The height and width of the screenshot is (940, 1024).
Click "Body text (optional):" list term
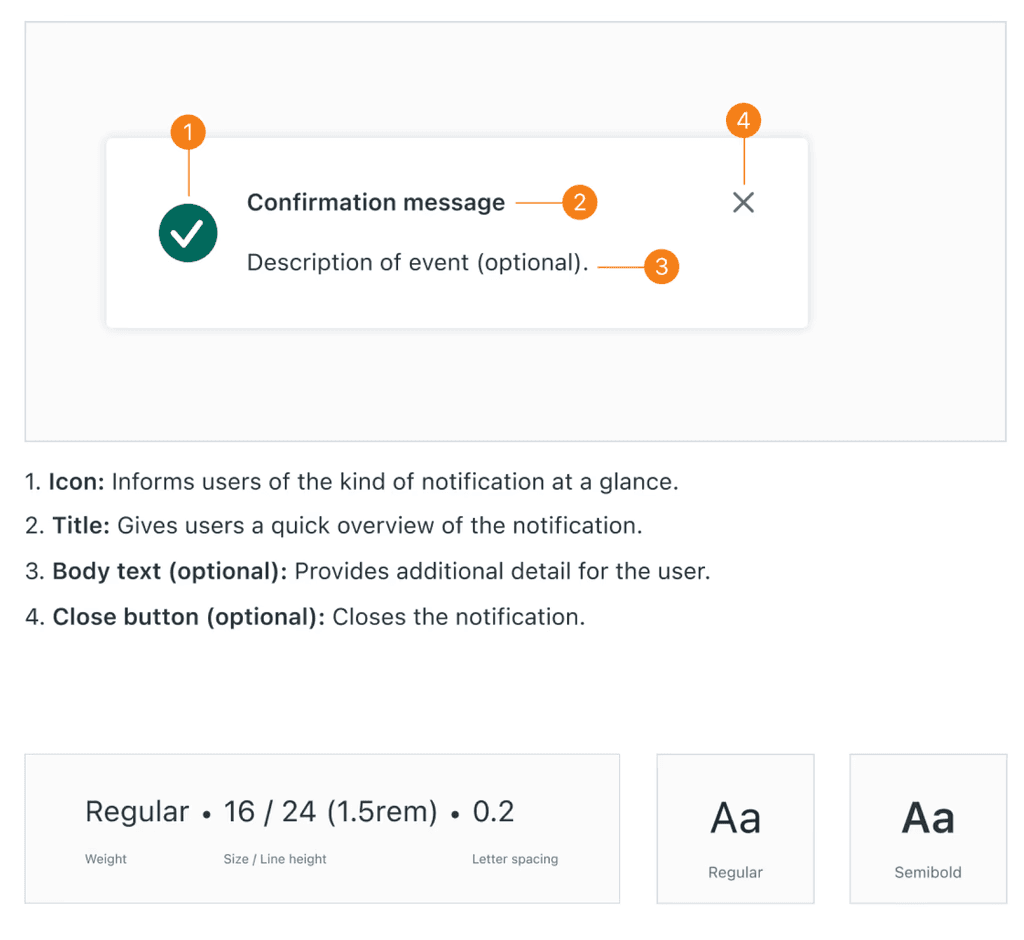tap(170, 571)
